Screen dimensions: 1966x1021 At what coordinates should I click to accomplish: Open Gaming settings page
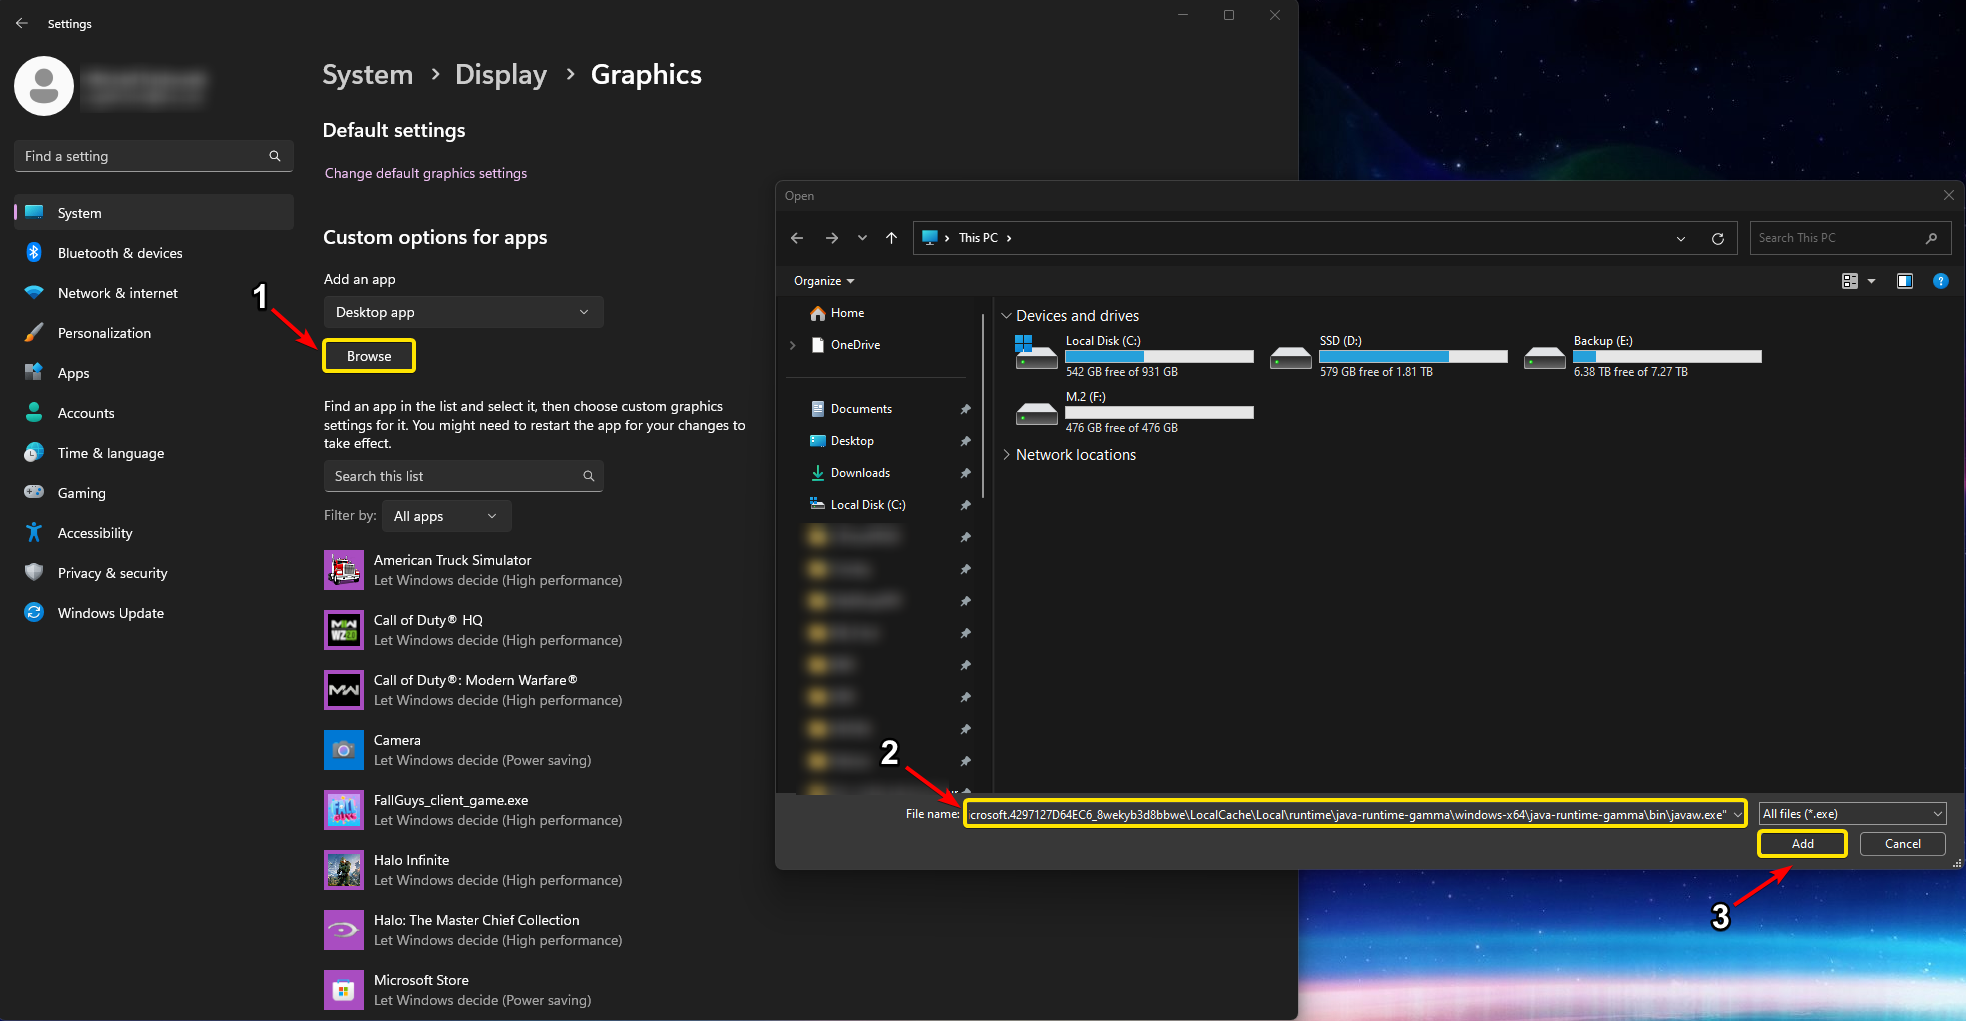154,493
